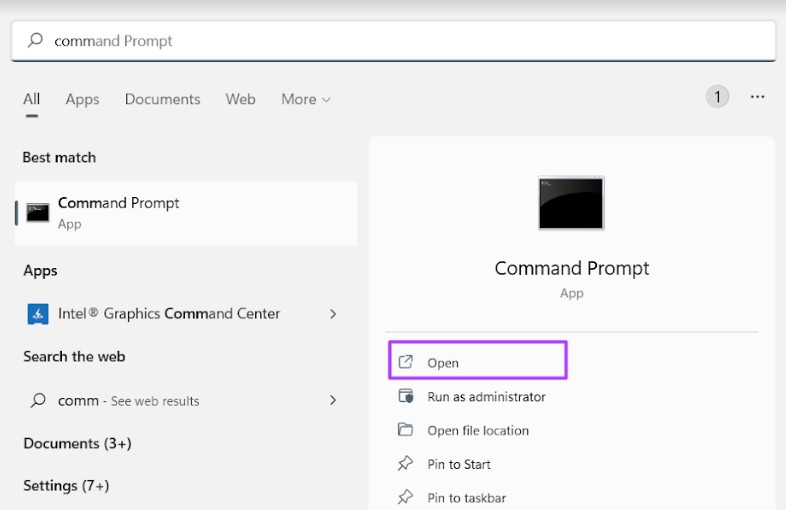Screen dimensions: 786x510
Task: Click Open to launch Command Prompt
Action: pos(443,362)
